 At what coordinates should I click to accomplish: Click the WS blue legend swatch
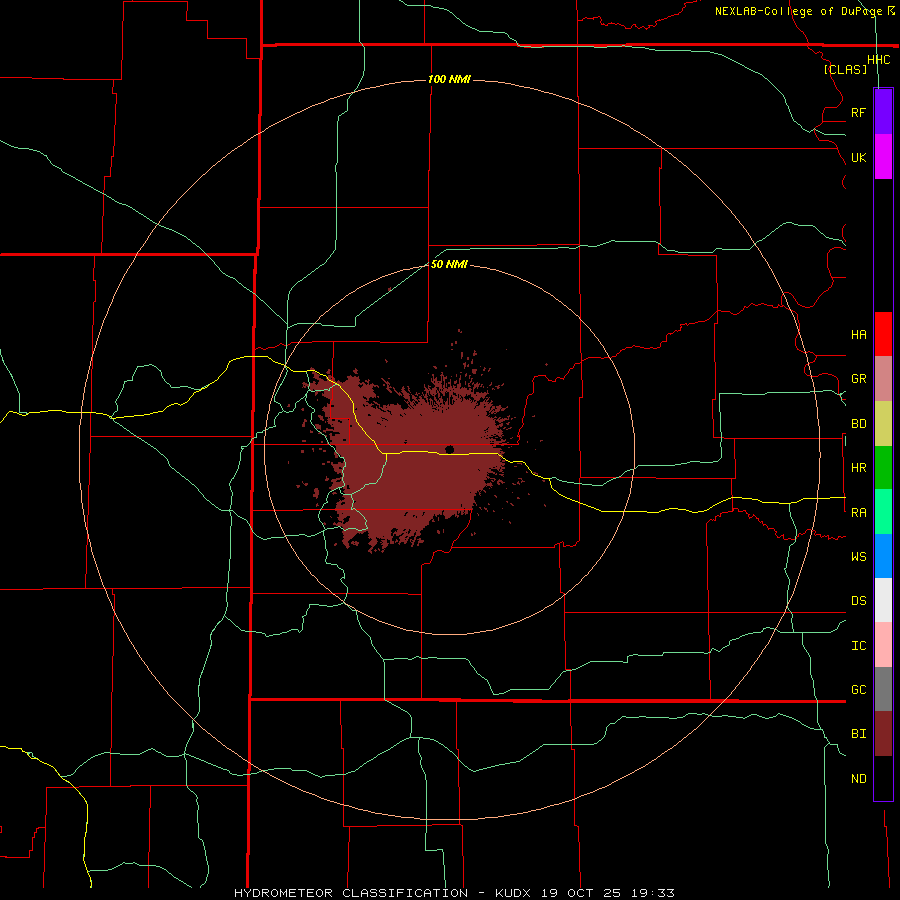coord(883,556)
